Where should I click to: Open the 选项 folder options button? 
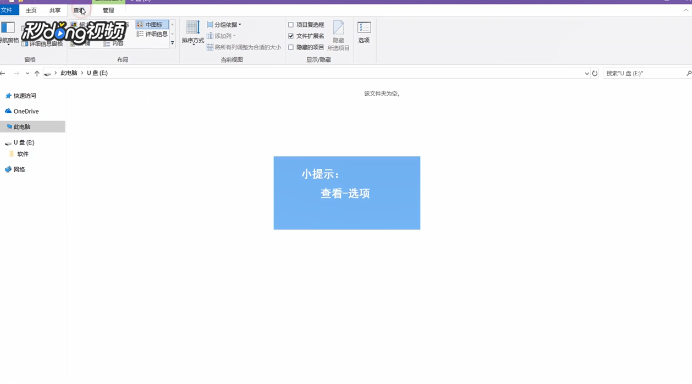[x=364, y=32]
